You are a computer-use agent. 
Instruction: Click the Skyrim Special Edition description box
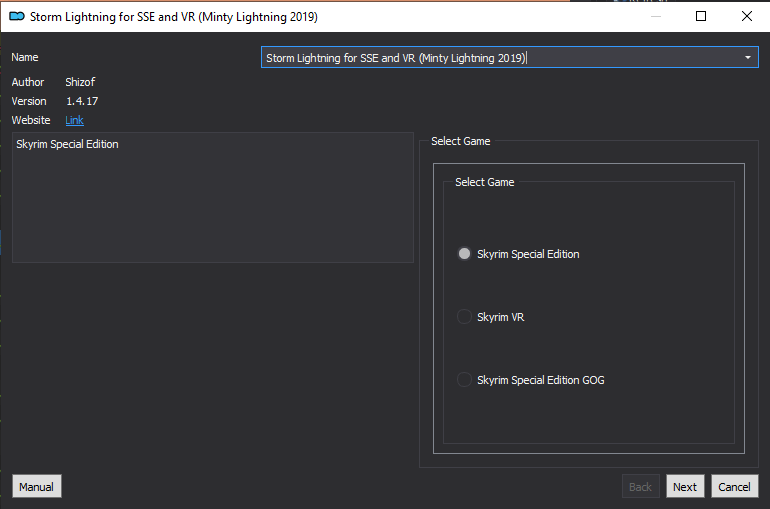click(x=213, y=197)
